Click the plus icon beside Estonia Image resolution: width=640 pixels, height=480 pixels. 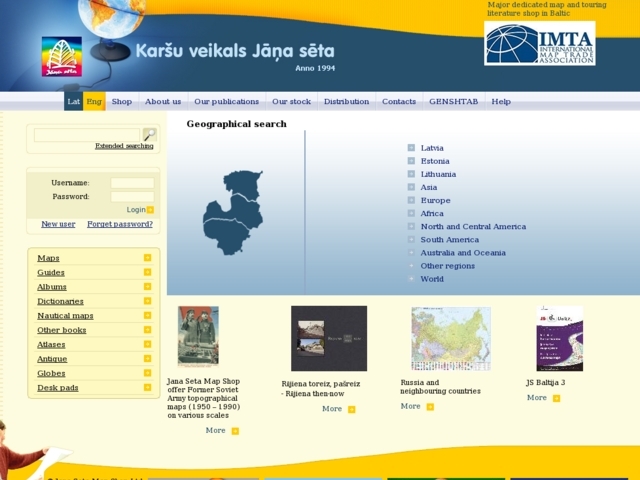coord(411,161)
